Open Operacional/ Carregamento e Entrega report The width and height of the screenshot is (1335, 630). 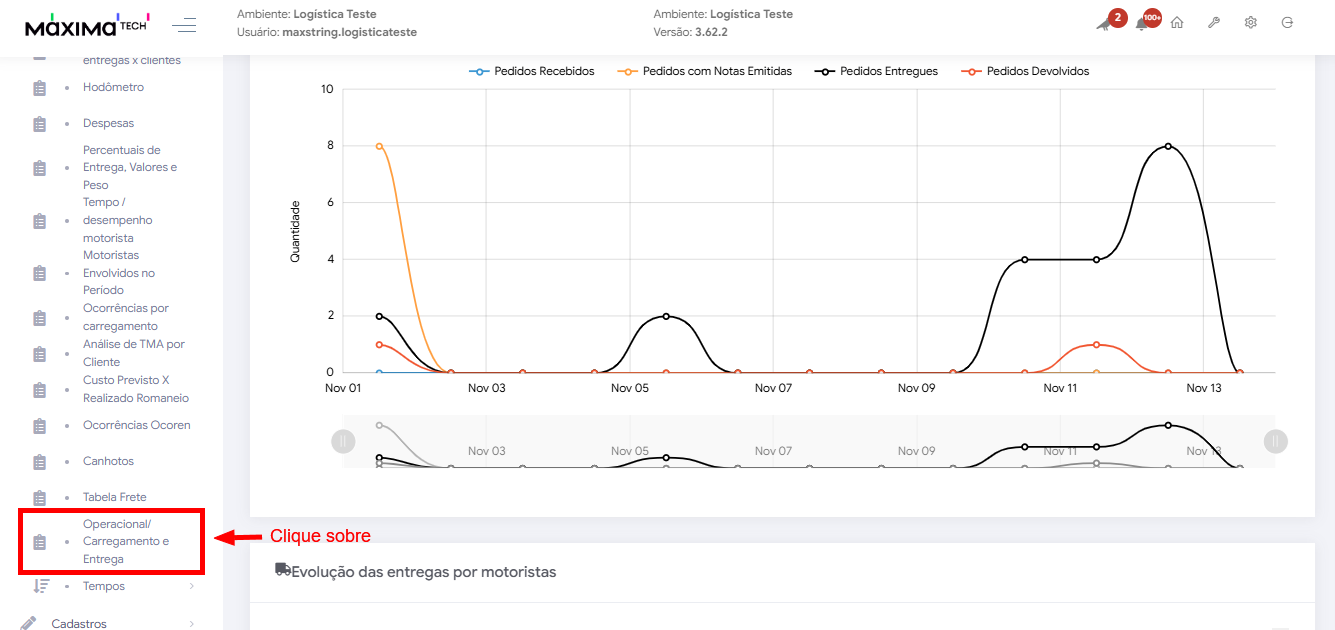point(125,541)
